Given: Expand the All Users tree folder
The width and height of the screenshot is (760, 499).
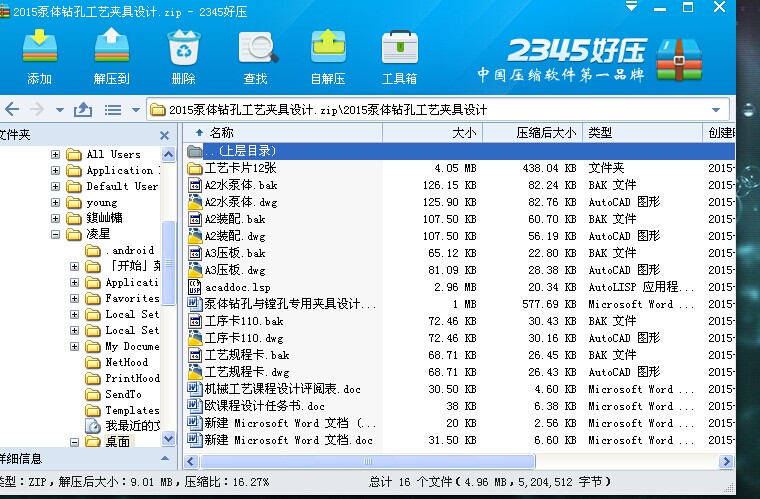Looking at the screenshot, I should (55, 155).
